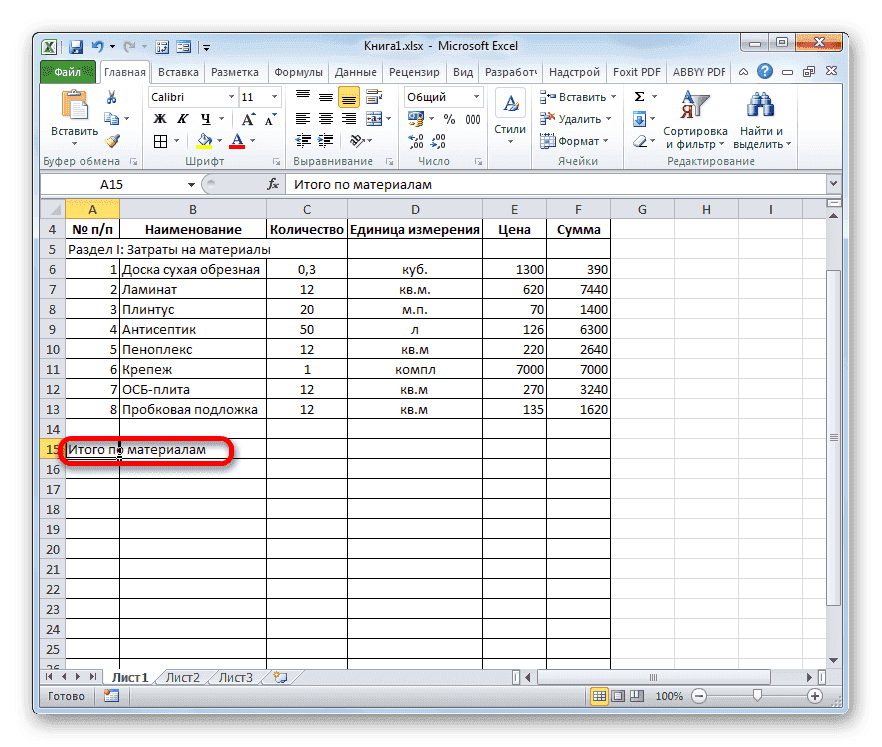Switch to the Лист2 sheet tab
This screenshot has width=882, height=747.
[184, 677]
